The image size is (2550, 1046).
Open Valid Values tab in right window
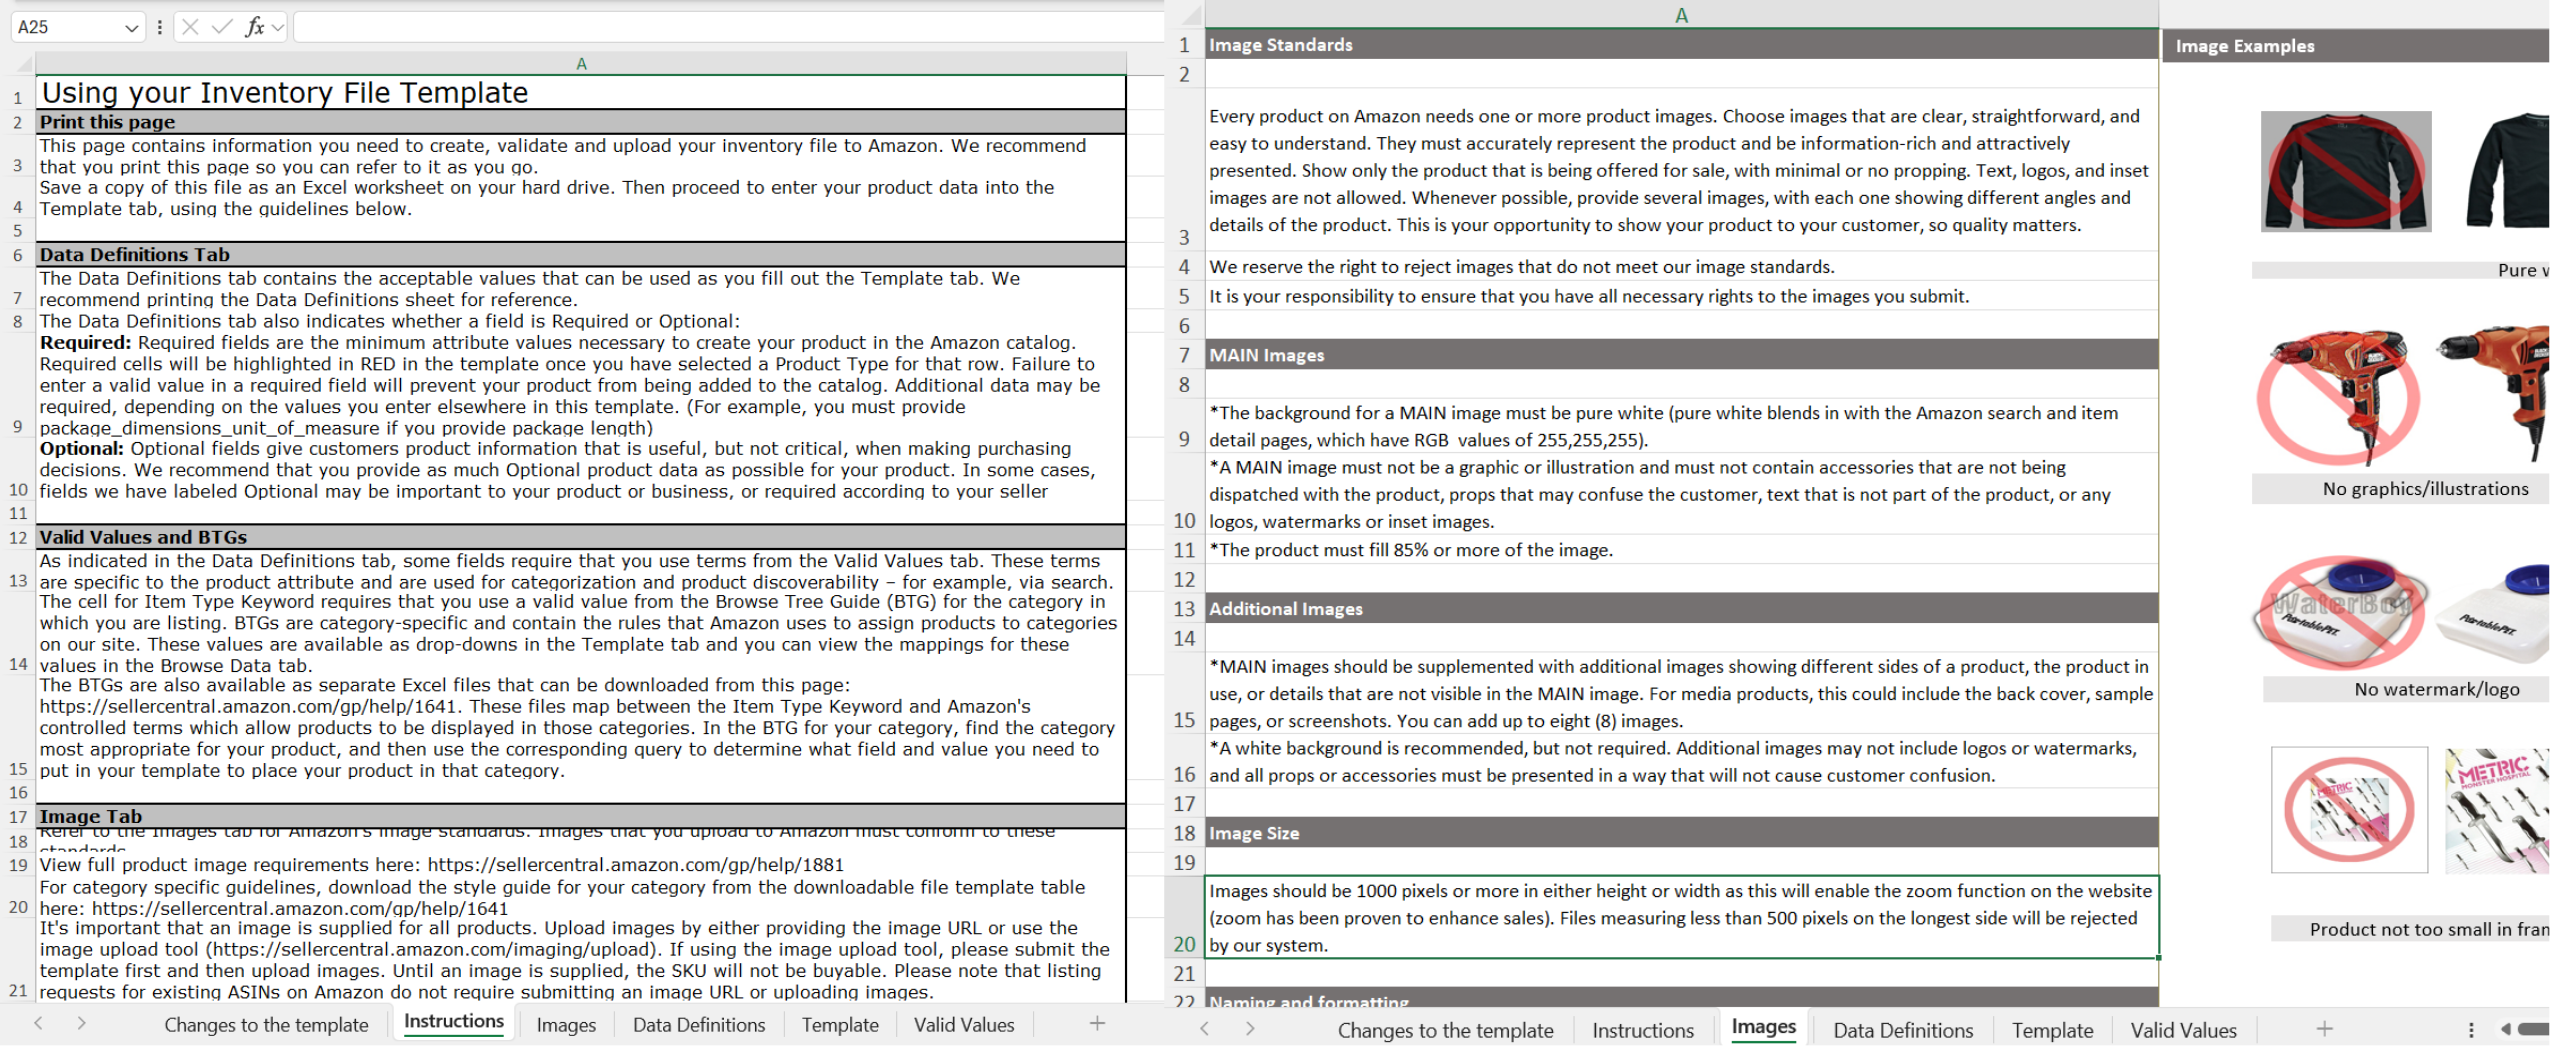pyautogui.click(x=2183, y=1030)
